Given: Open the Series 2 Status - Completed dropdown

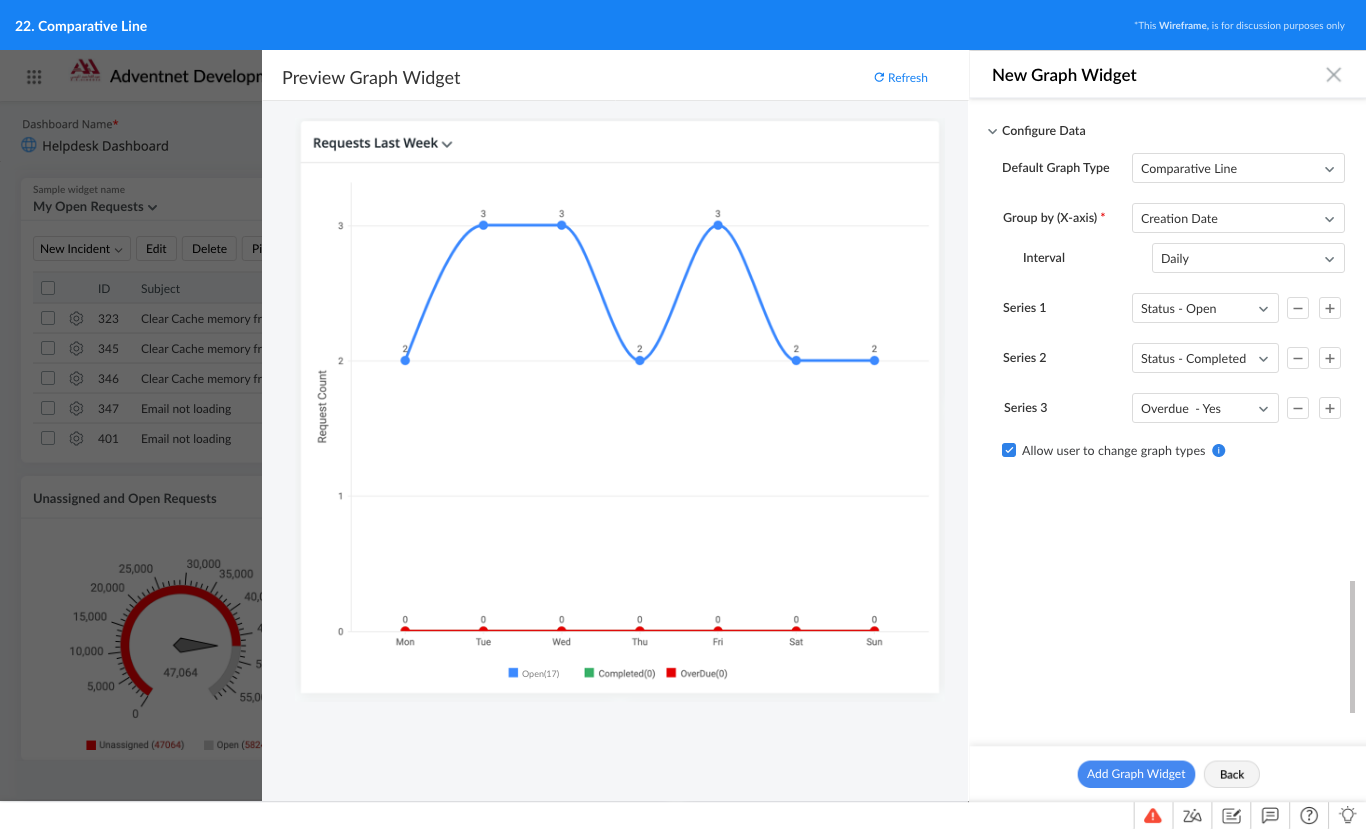Looking at the screenshot, I should (1205, 358).
